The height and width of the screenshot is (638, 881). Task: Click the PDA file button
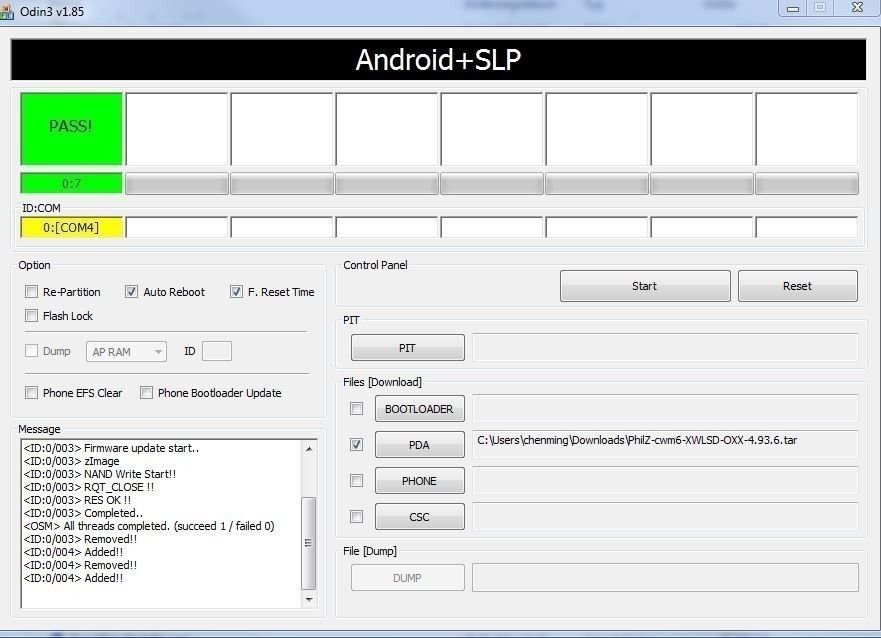click(419, 445)
